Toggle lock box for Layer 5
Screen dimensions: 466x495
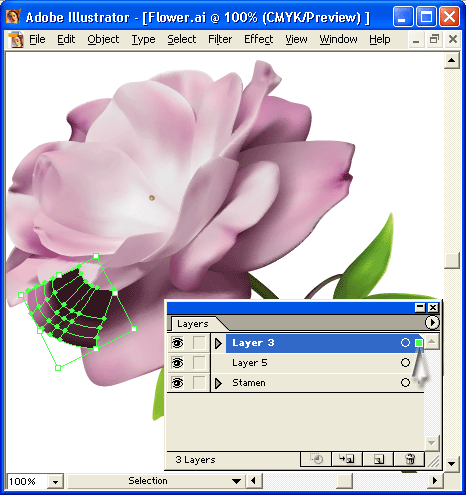tap(199, 363)
